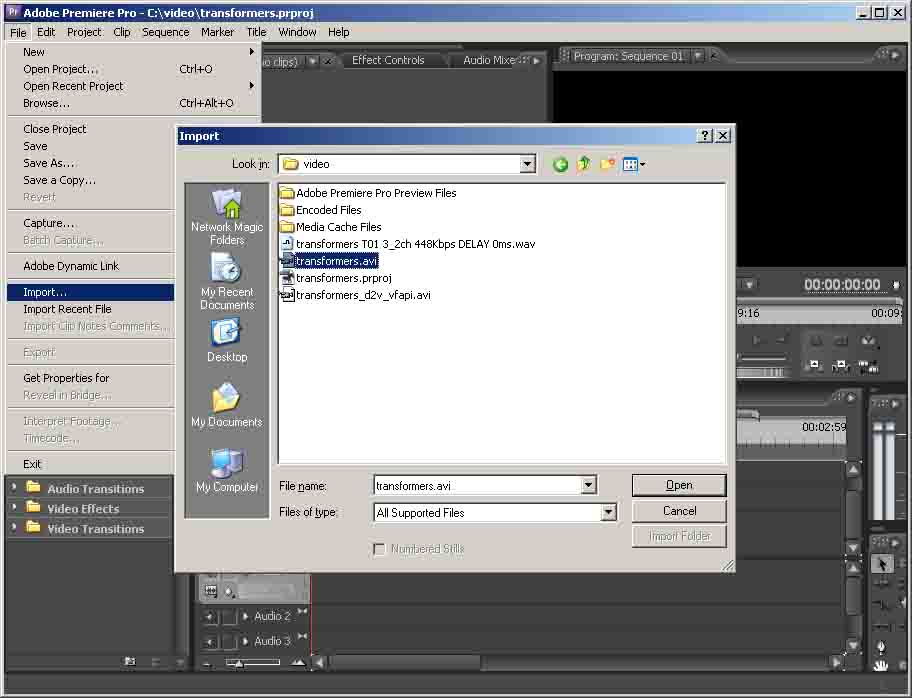Choose Save As from File menu

pyautogui.click(x=91, y=163)
